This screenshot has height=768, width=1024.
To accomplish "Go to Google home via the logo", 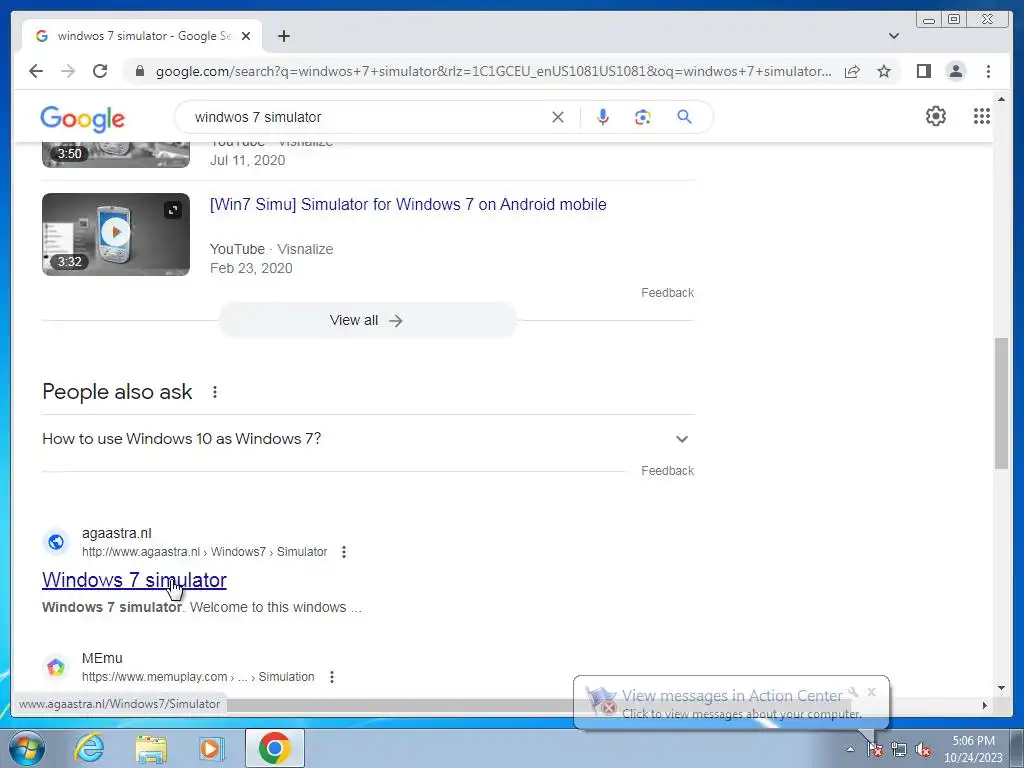I will click(82, 118).
